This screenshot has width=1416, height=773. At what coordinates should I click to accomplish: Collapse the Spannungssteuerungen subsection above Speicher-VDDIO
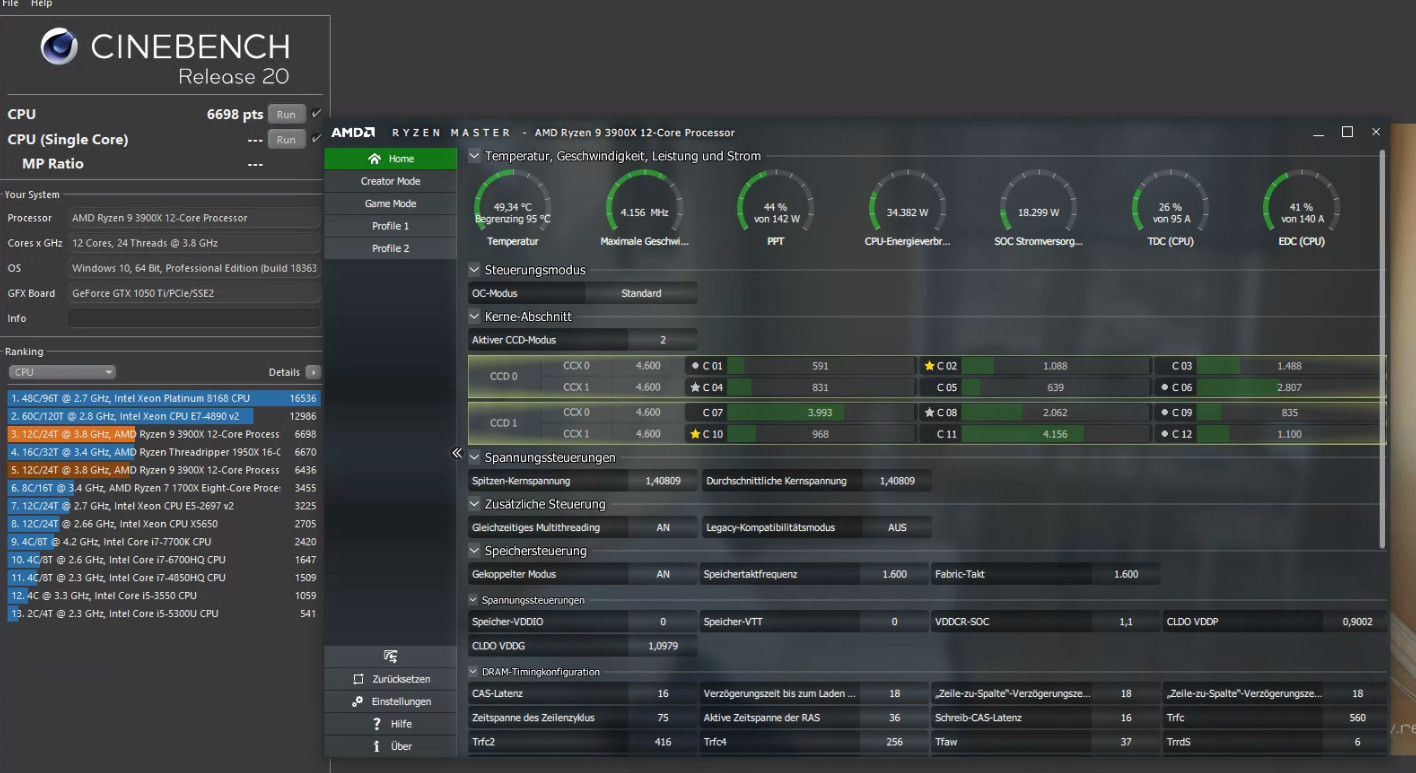(473, 600)
